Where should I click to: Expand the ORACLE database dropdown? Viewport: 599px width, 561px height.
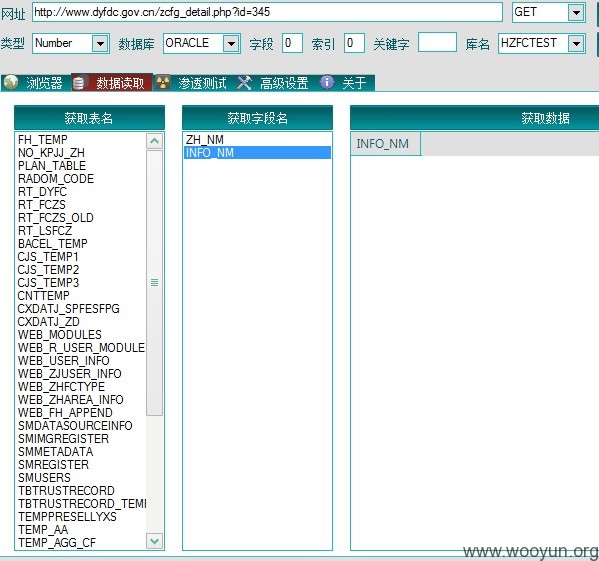coord(231,44)
